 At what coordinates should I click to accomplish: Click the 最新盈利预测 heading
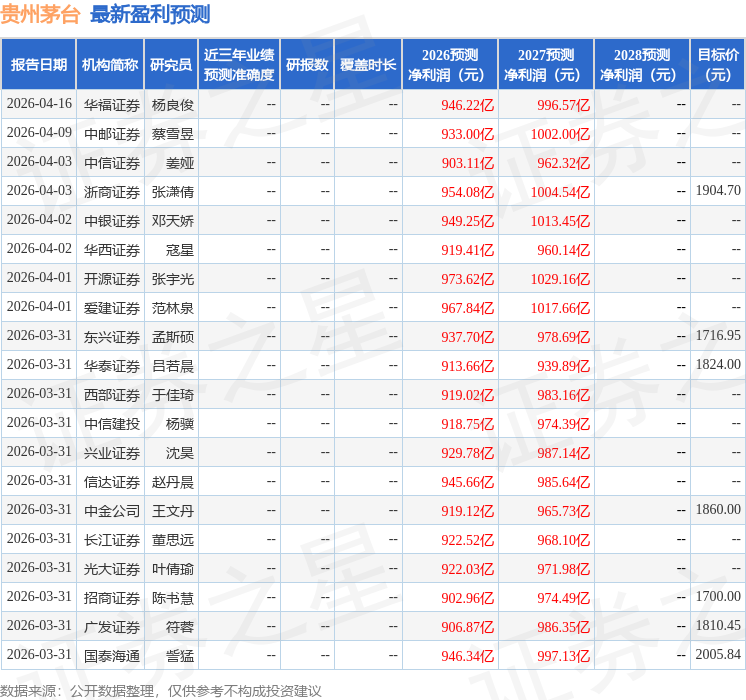point(150,14)
